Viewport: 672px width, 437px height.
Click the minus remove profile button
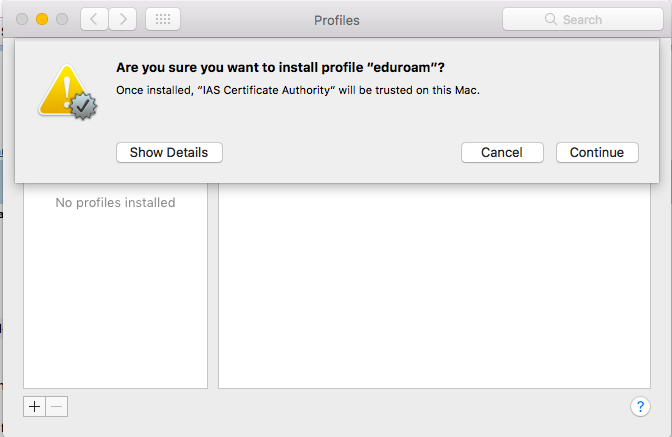pos(56,406)
